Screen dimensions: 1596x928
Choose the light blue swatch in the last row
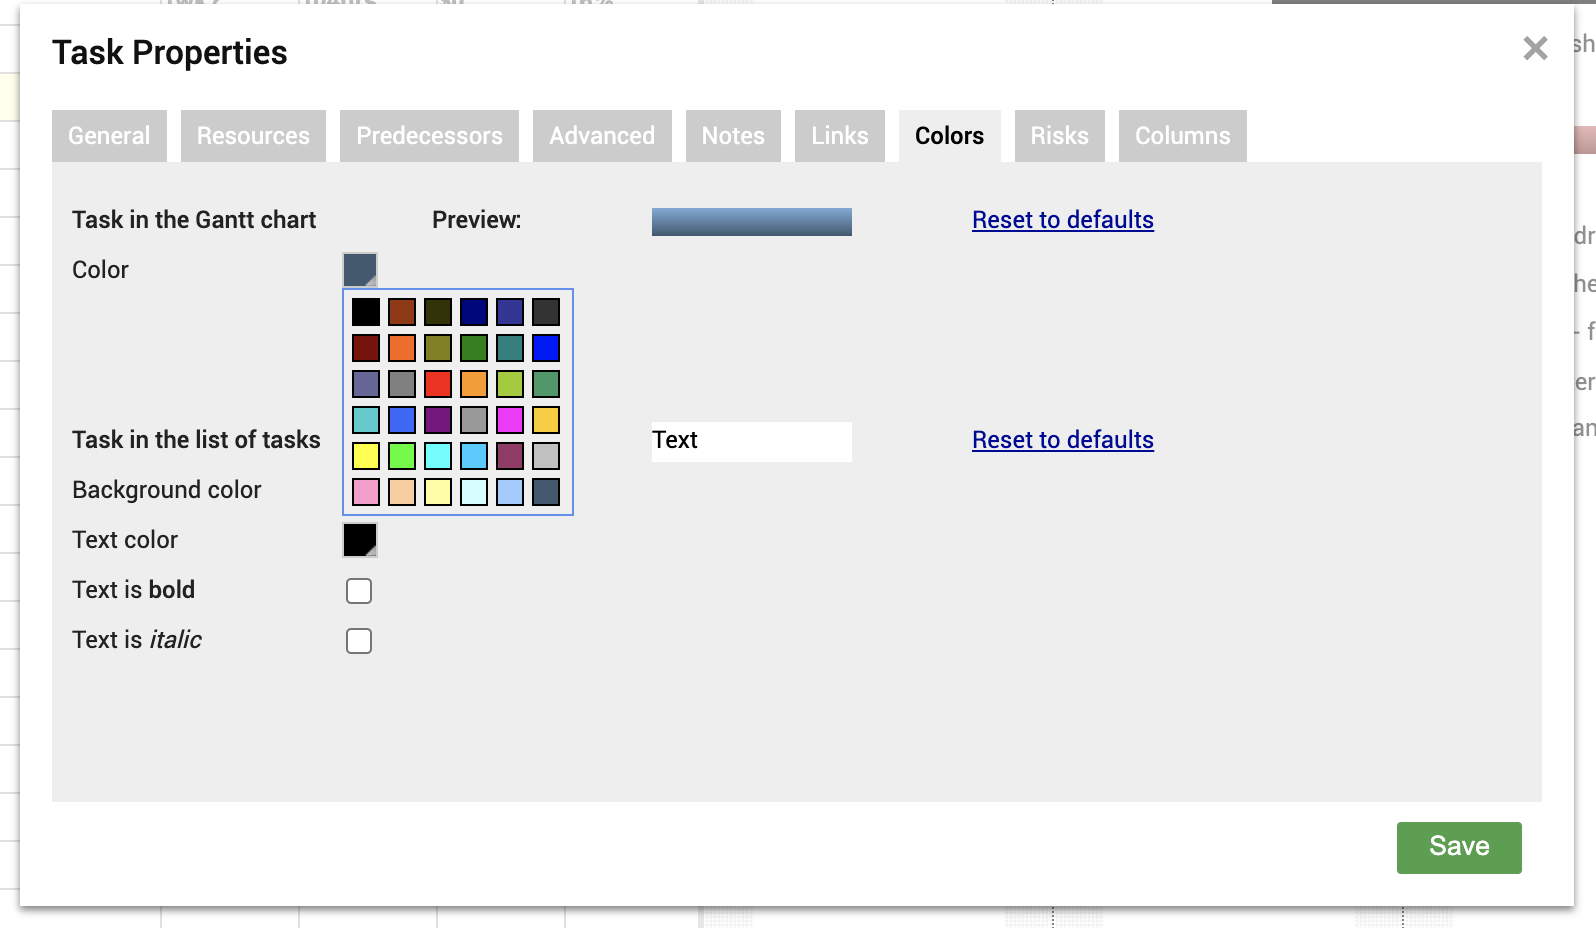click(510, 492)
